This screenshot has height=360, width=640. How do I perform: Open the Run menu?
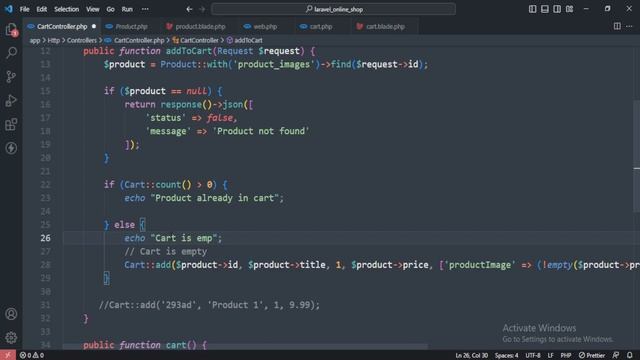click(x=127, y=9)
